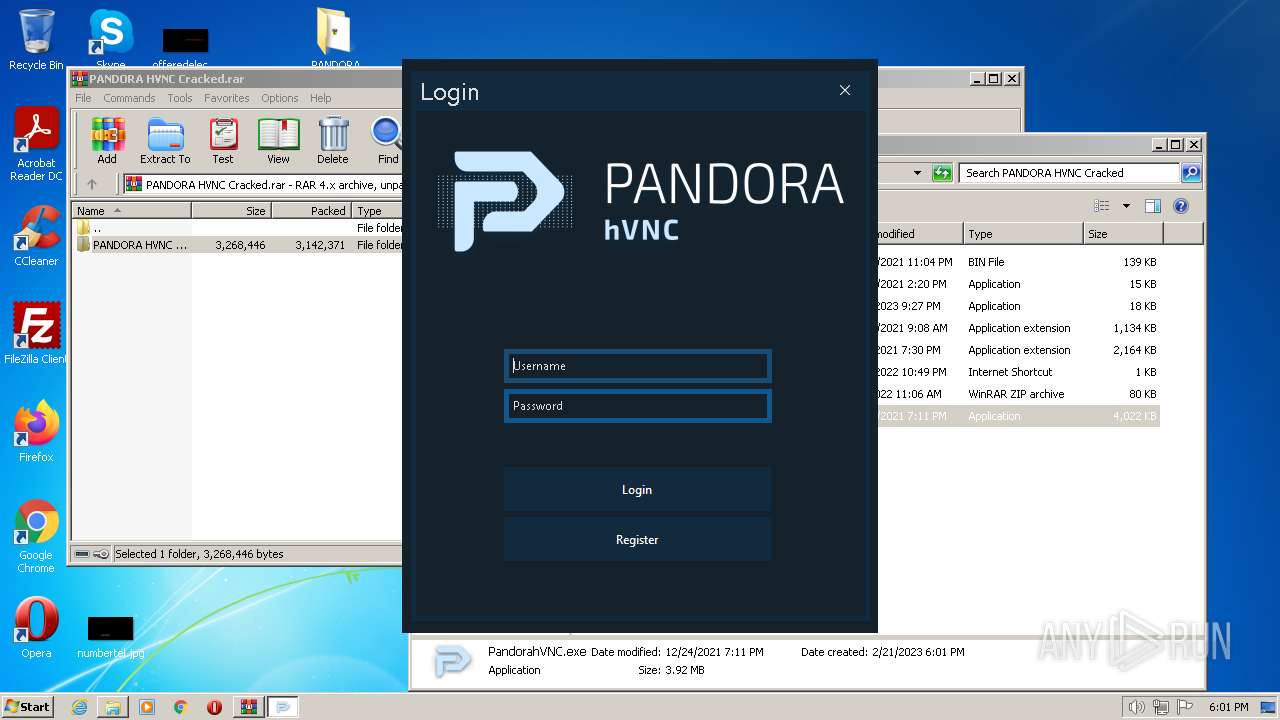Click the Extract To icon in WinRAR
The image size is (1280, 720).
(x=165, y=140)
